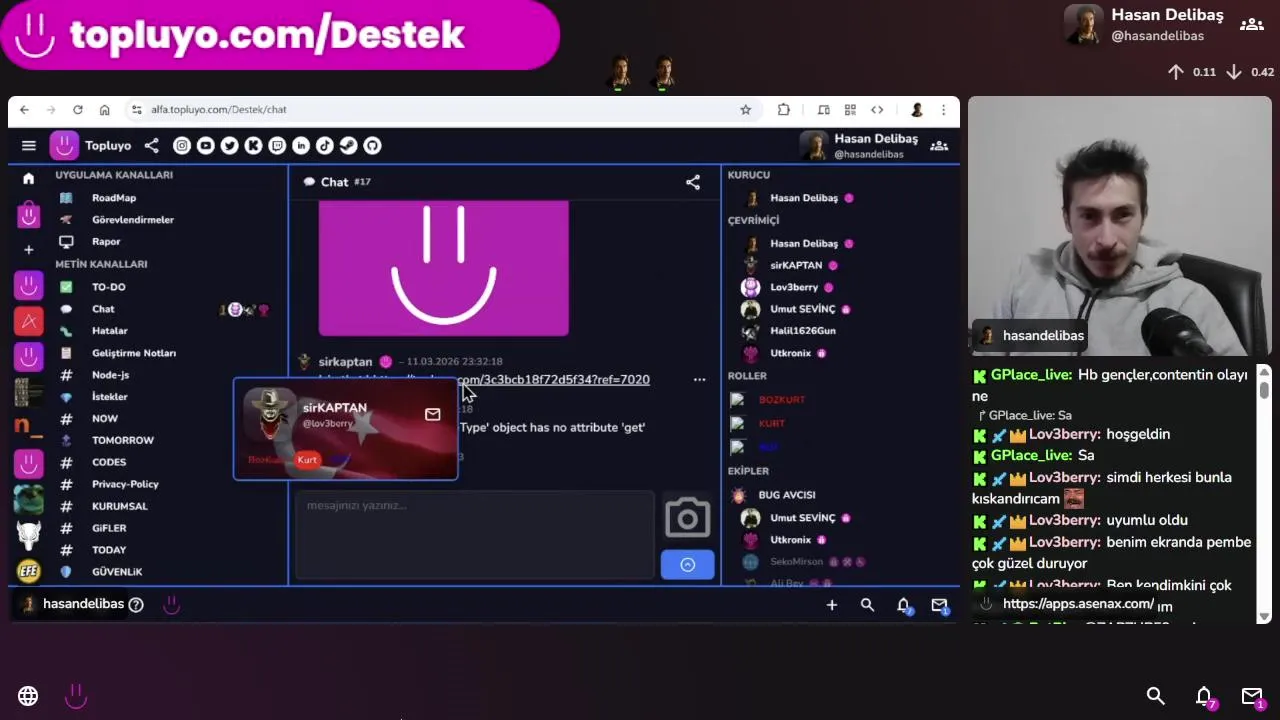
Task: Open the LinkedIn social icon
Action: (x=301, y=146)
